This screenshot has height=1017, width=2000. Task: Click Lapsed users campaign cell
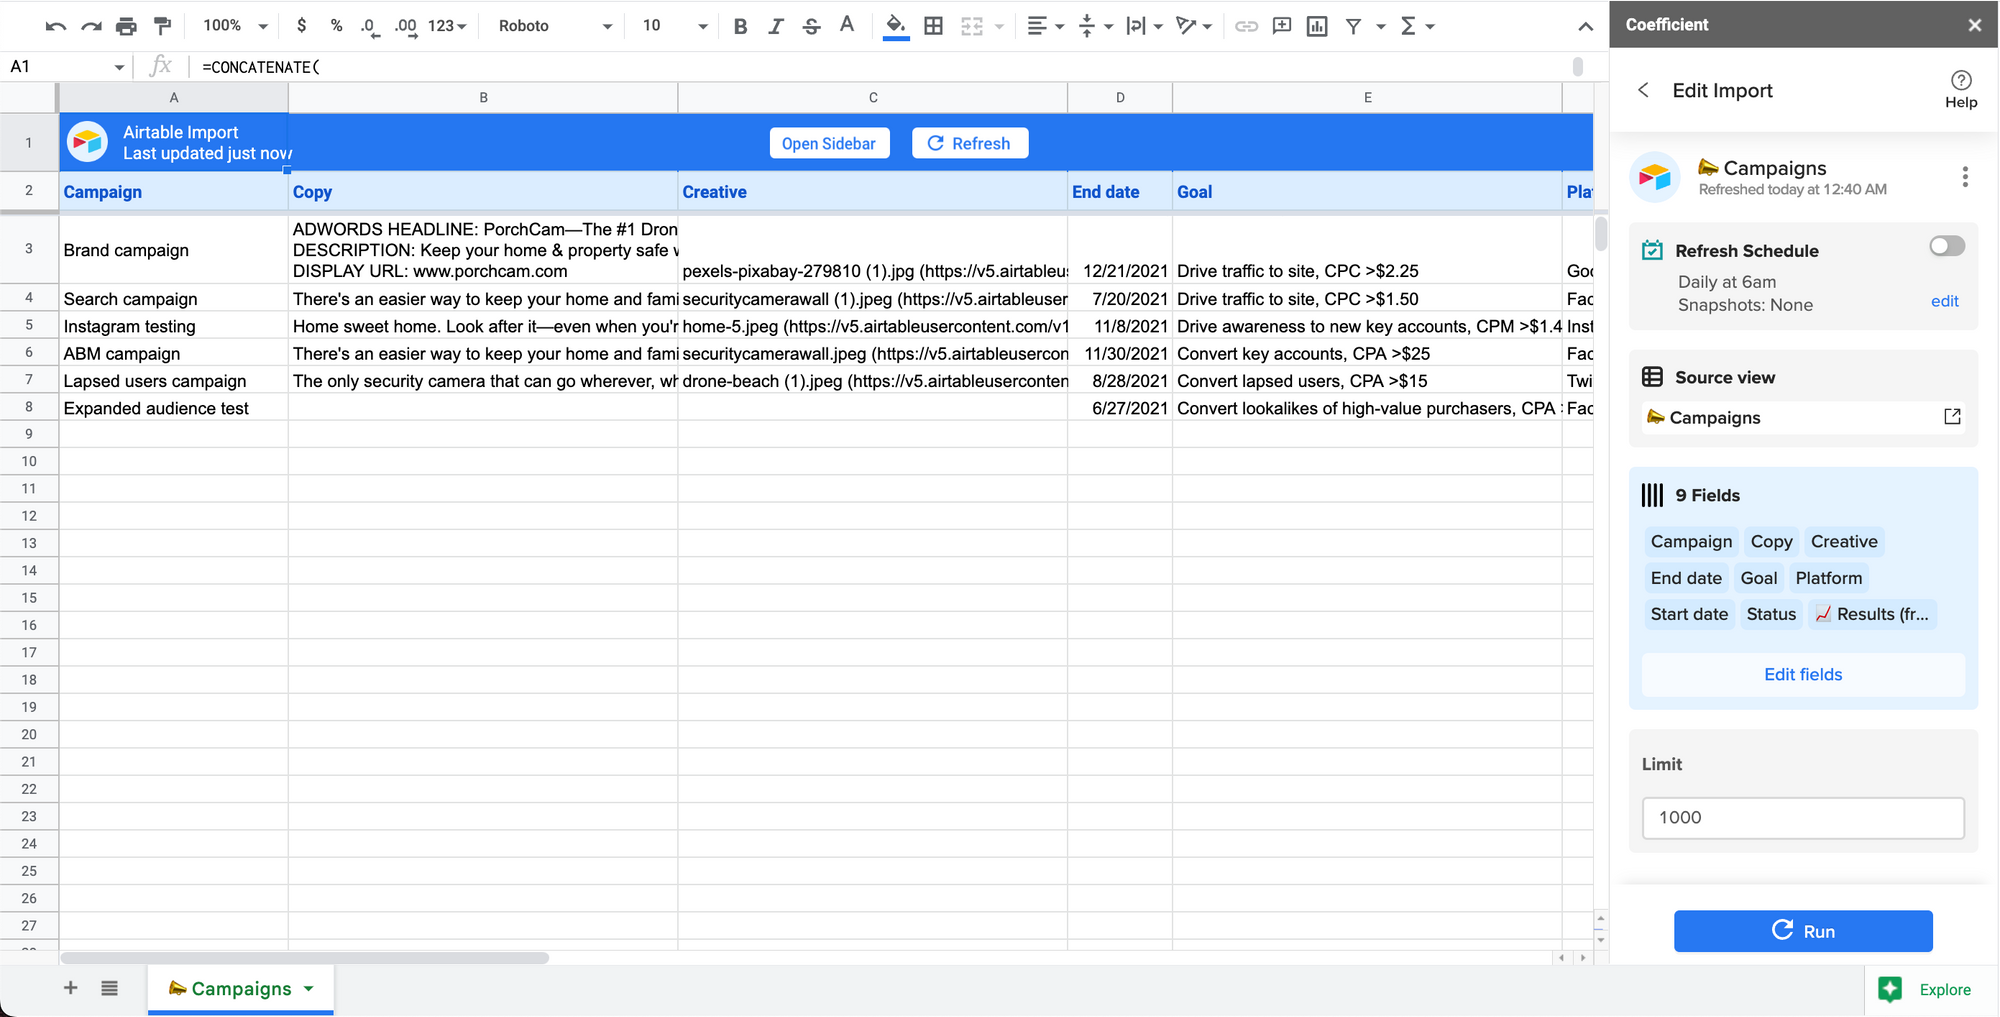pyautogui.click(x=174, y=381)
